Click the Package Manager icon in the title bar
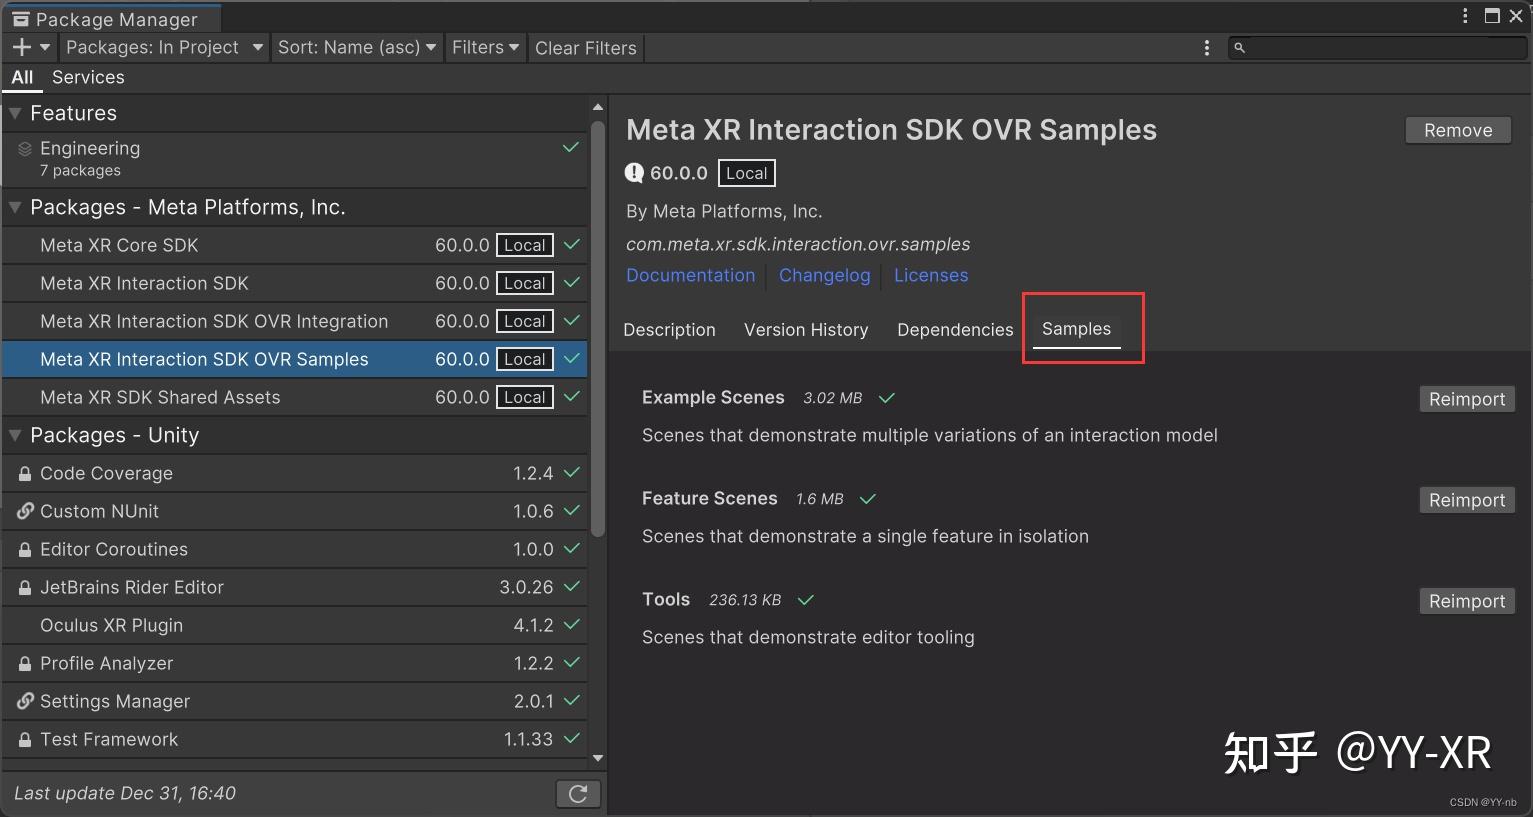Viewport: 1533px width, 817px height. pos(21,17)
